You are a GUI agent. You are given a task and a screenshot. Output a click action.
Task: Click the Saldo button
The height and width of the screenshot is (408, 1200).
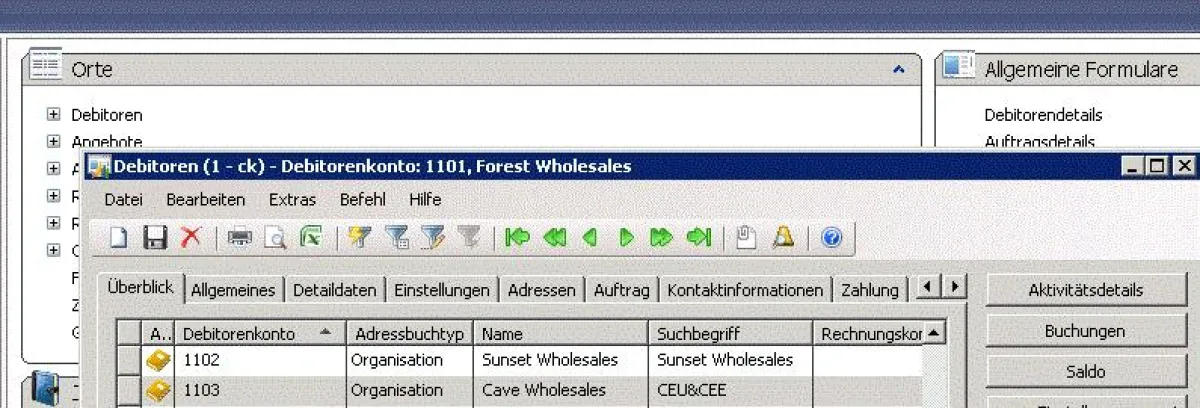pos(1085,371)
